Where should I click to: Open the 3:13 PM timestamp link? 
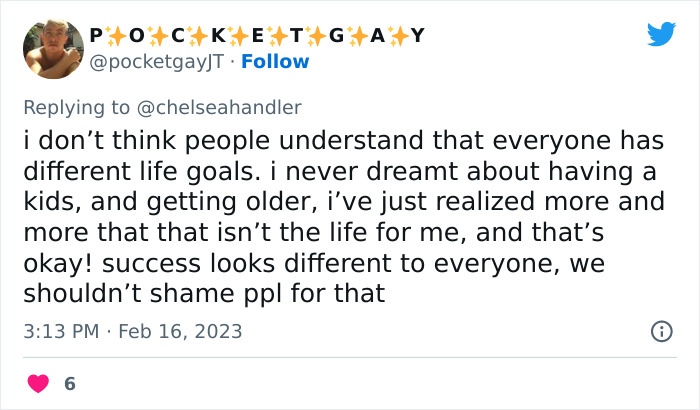[x=59, y=331]
